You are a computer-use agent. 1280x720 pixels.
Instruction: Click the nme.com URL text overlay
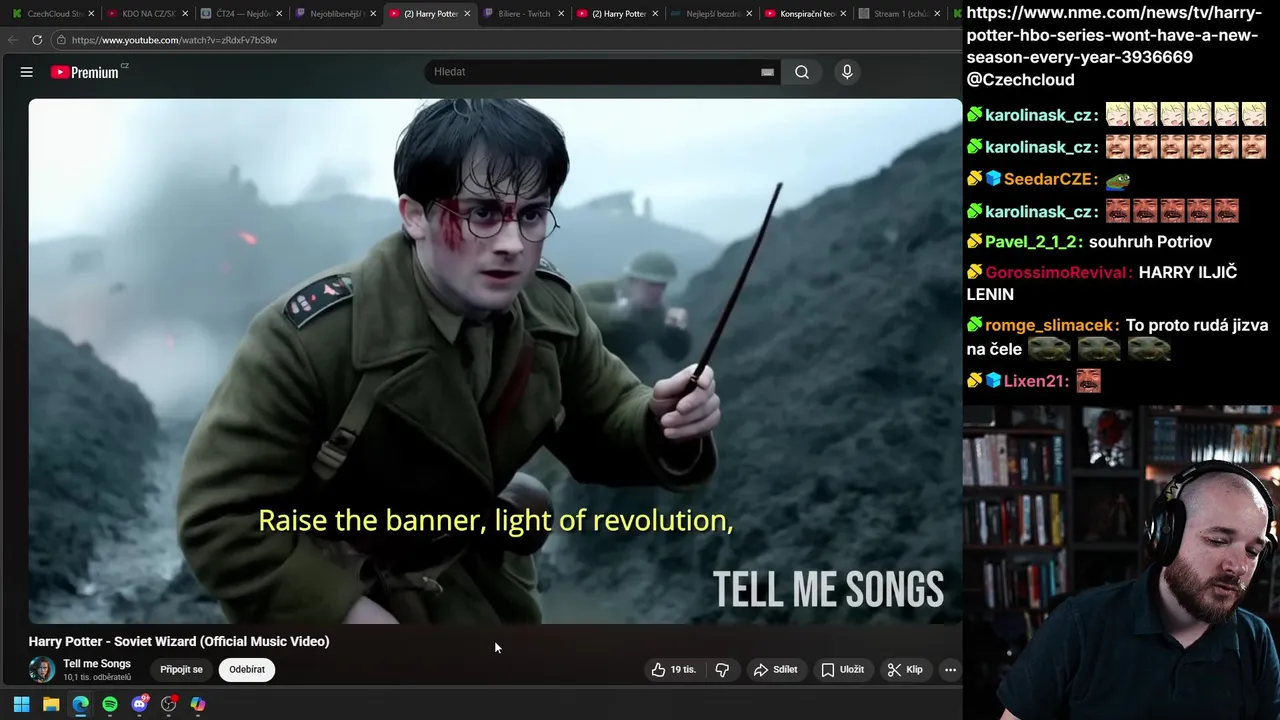(1114, 35)
